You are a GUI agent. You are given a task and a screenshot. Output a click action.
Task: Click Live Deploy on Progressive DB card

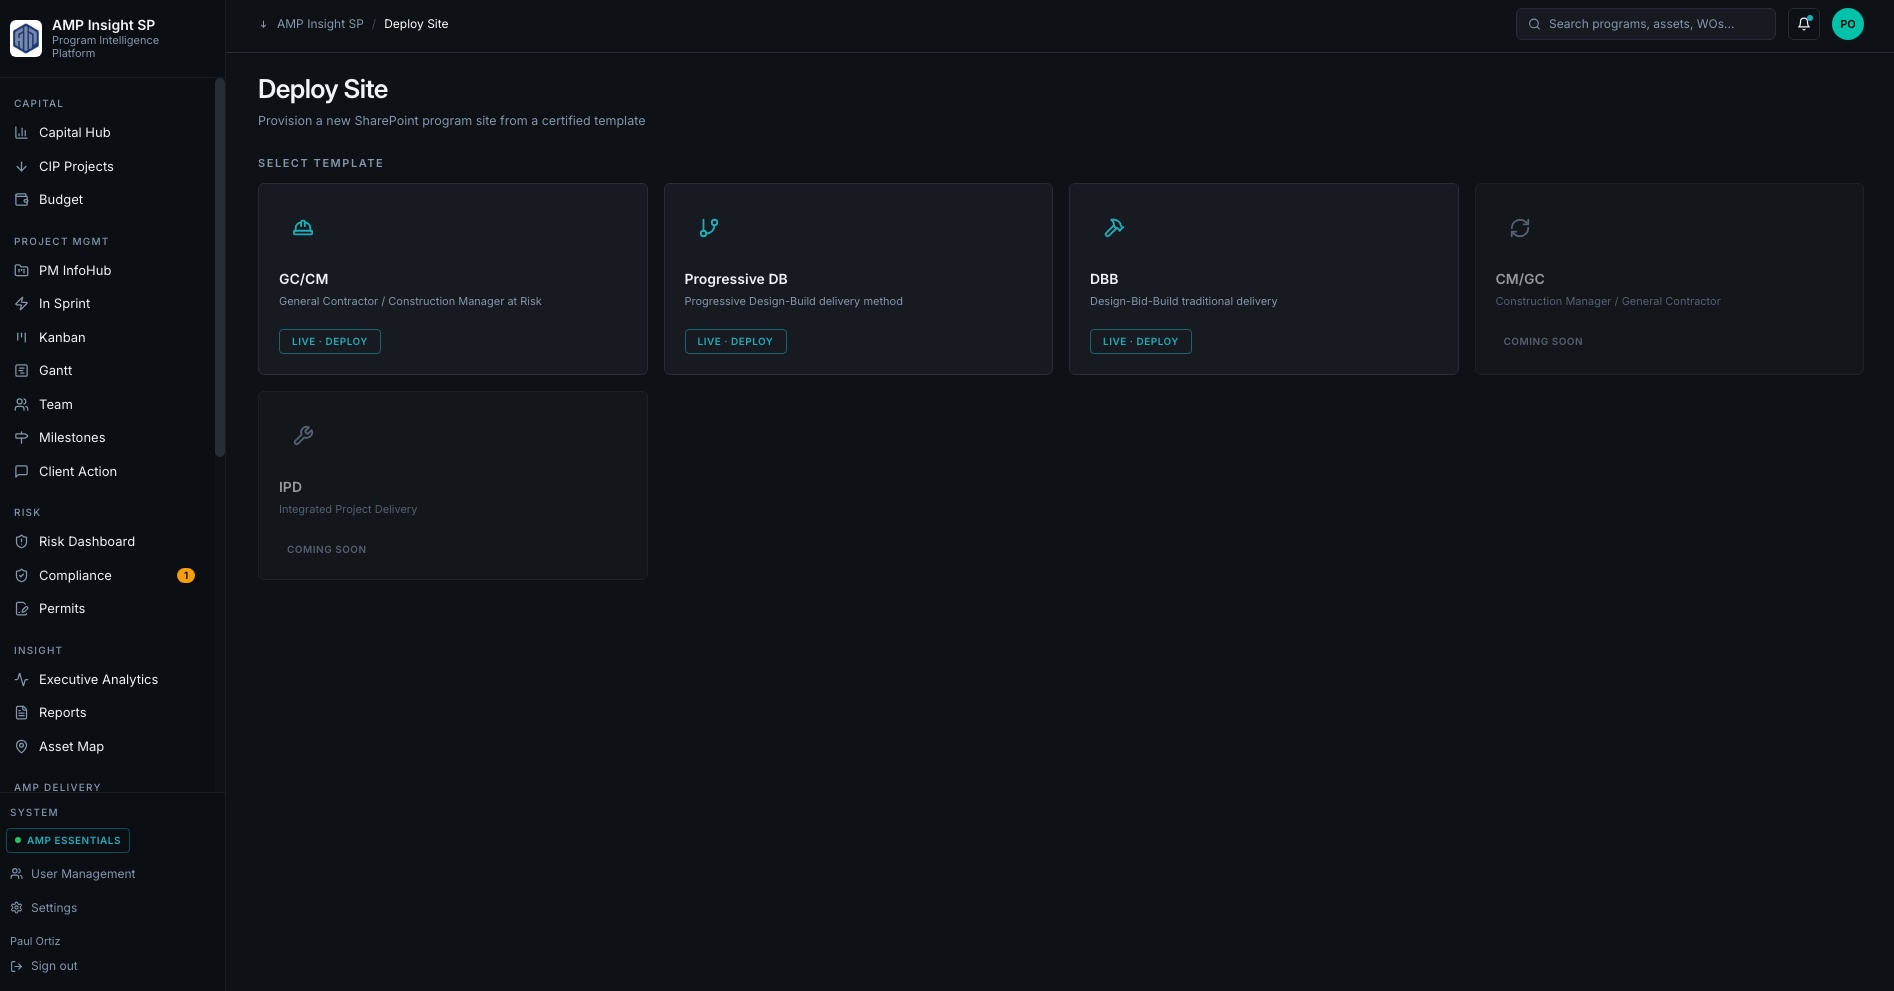(735, 341)
